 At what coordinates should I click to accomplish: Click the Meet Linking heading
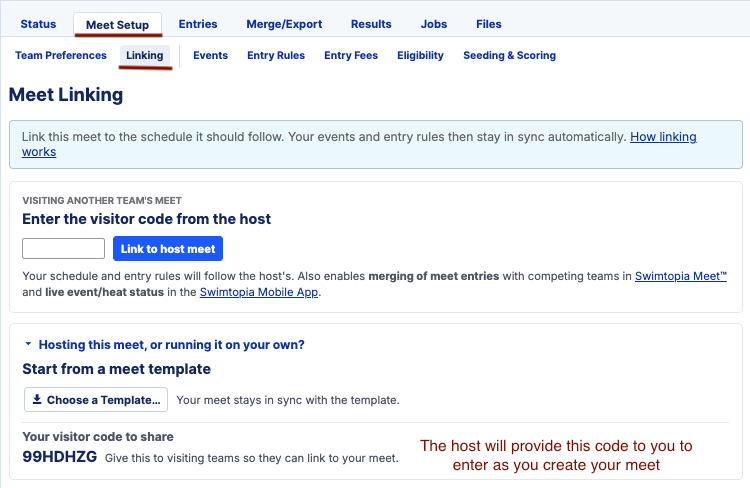coord(66,94)
